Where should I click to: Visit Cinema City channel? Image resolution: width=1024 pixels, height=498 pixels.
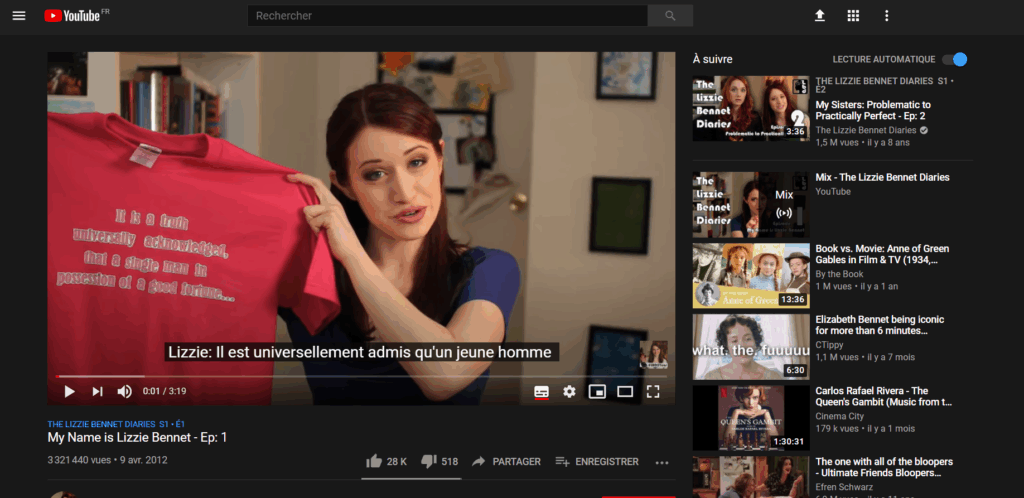pyautogui.click(x=839, y=416)
